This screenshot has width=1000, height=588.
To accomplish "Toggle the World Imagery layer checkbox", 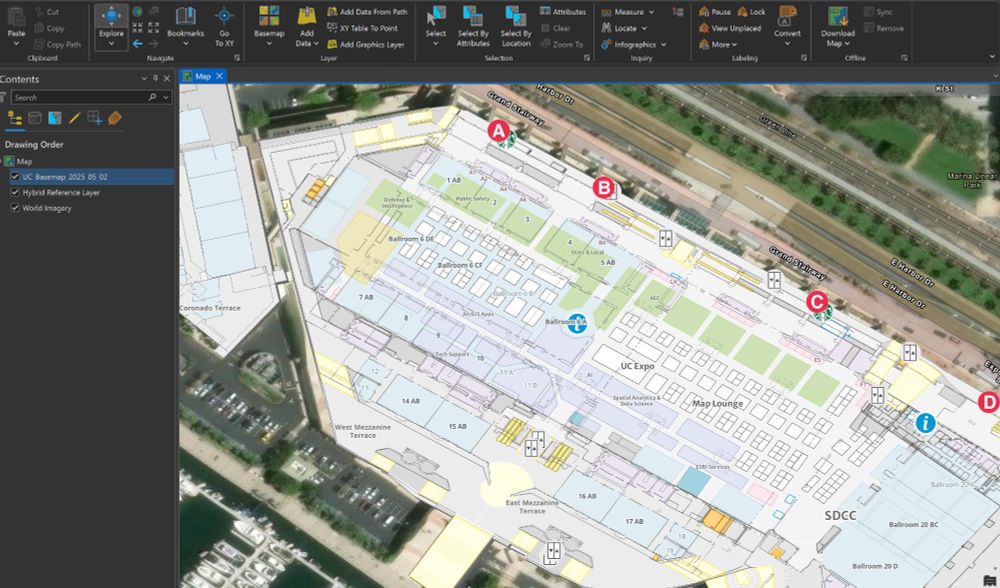I will pos(15,208).
